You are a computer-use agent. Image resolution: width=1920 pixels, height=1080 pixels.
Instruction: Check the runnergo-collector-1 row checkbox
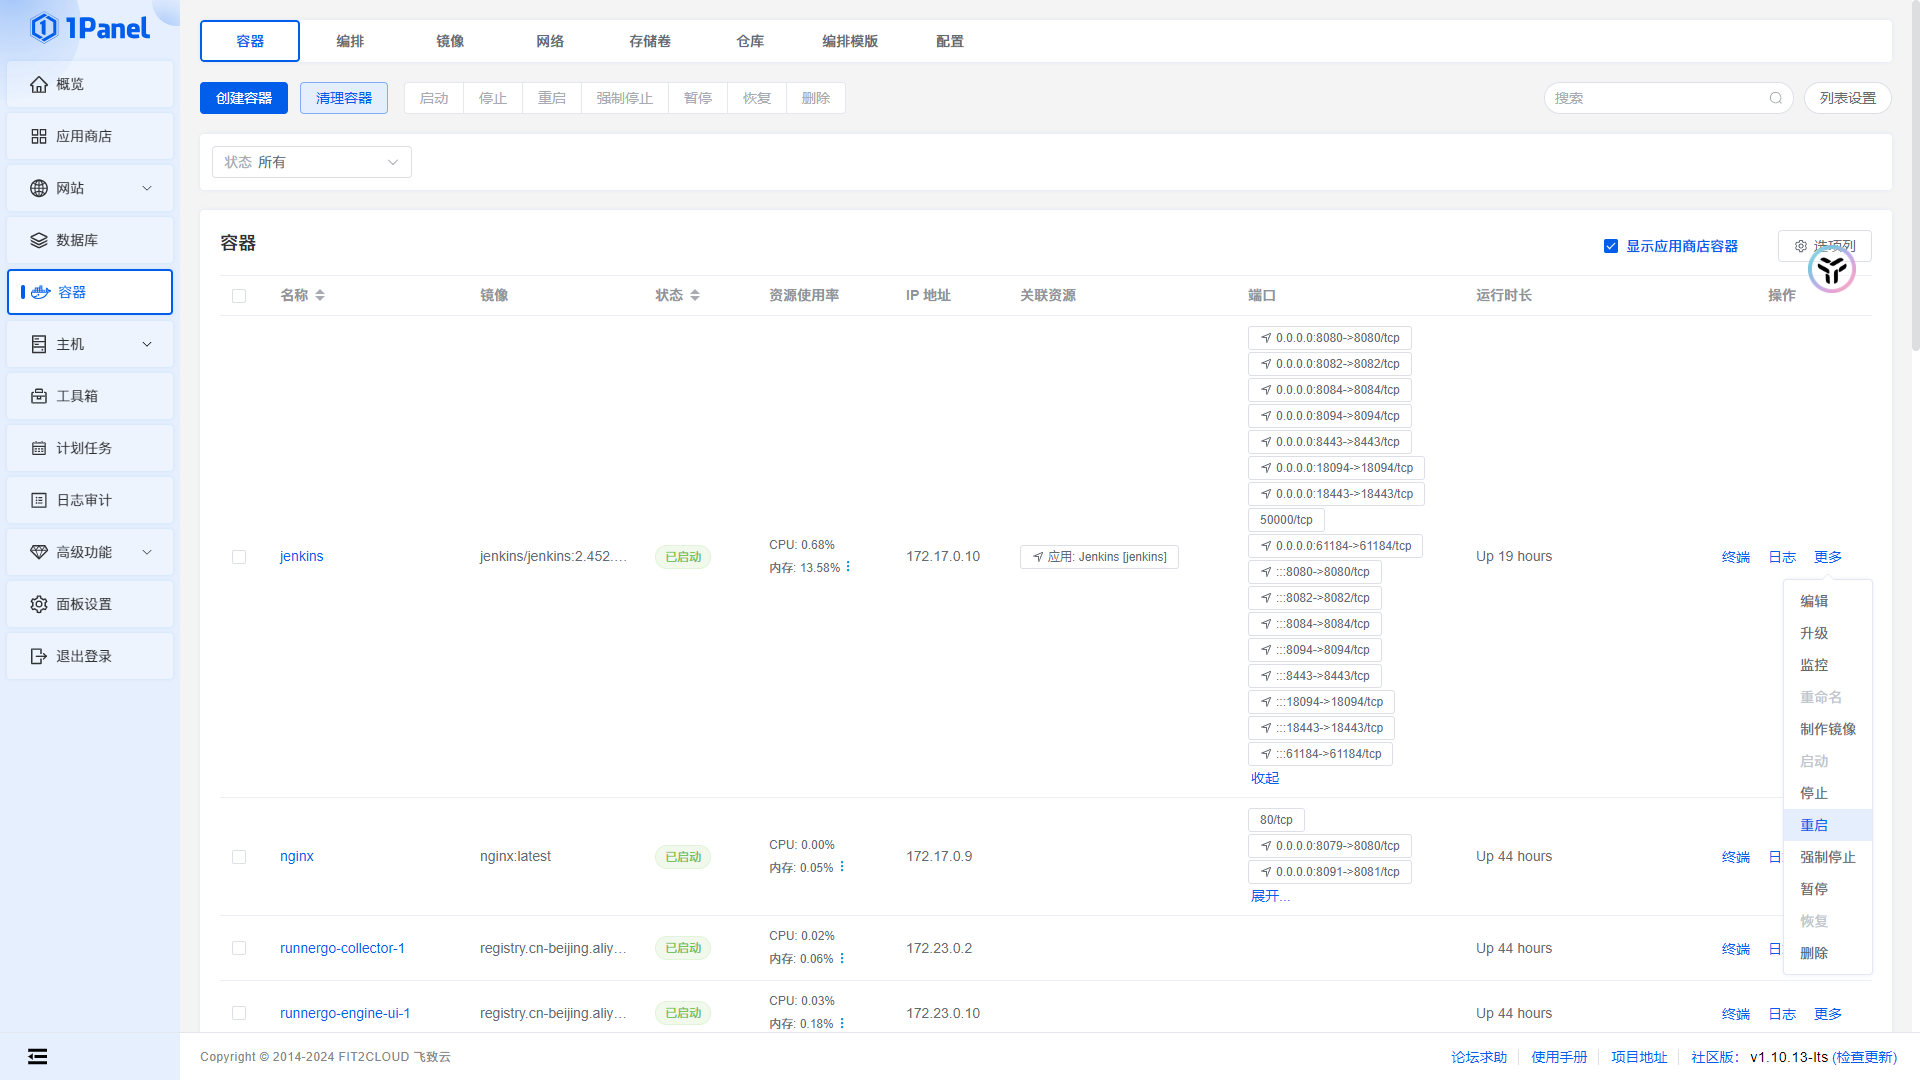(x=239, y=948)
